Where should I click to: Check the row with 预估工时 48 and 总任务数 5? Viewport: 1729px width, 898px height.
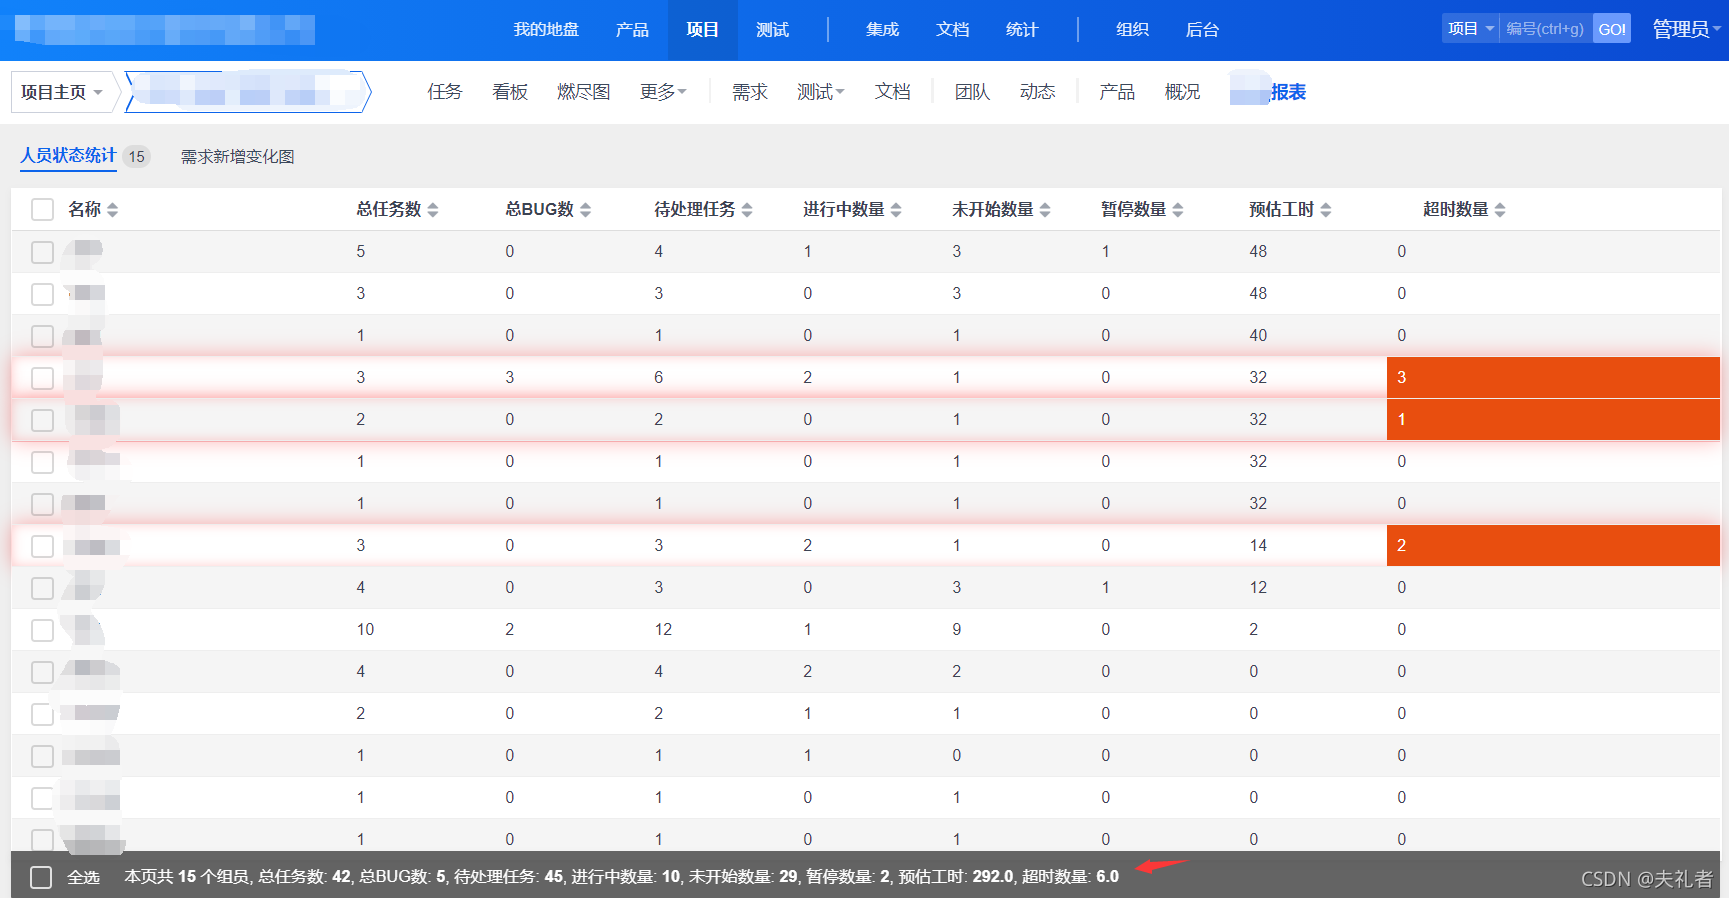[x=42, y=252]
